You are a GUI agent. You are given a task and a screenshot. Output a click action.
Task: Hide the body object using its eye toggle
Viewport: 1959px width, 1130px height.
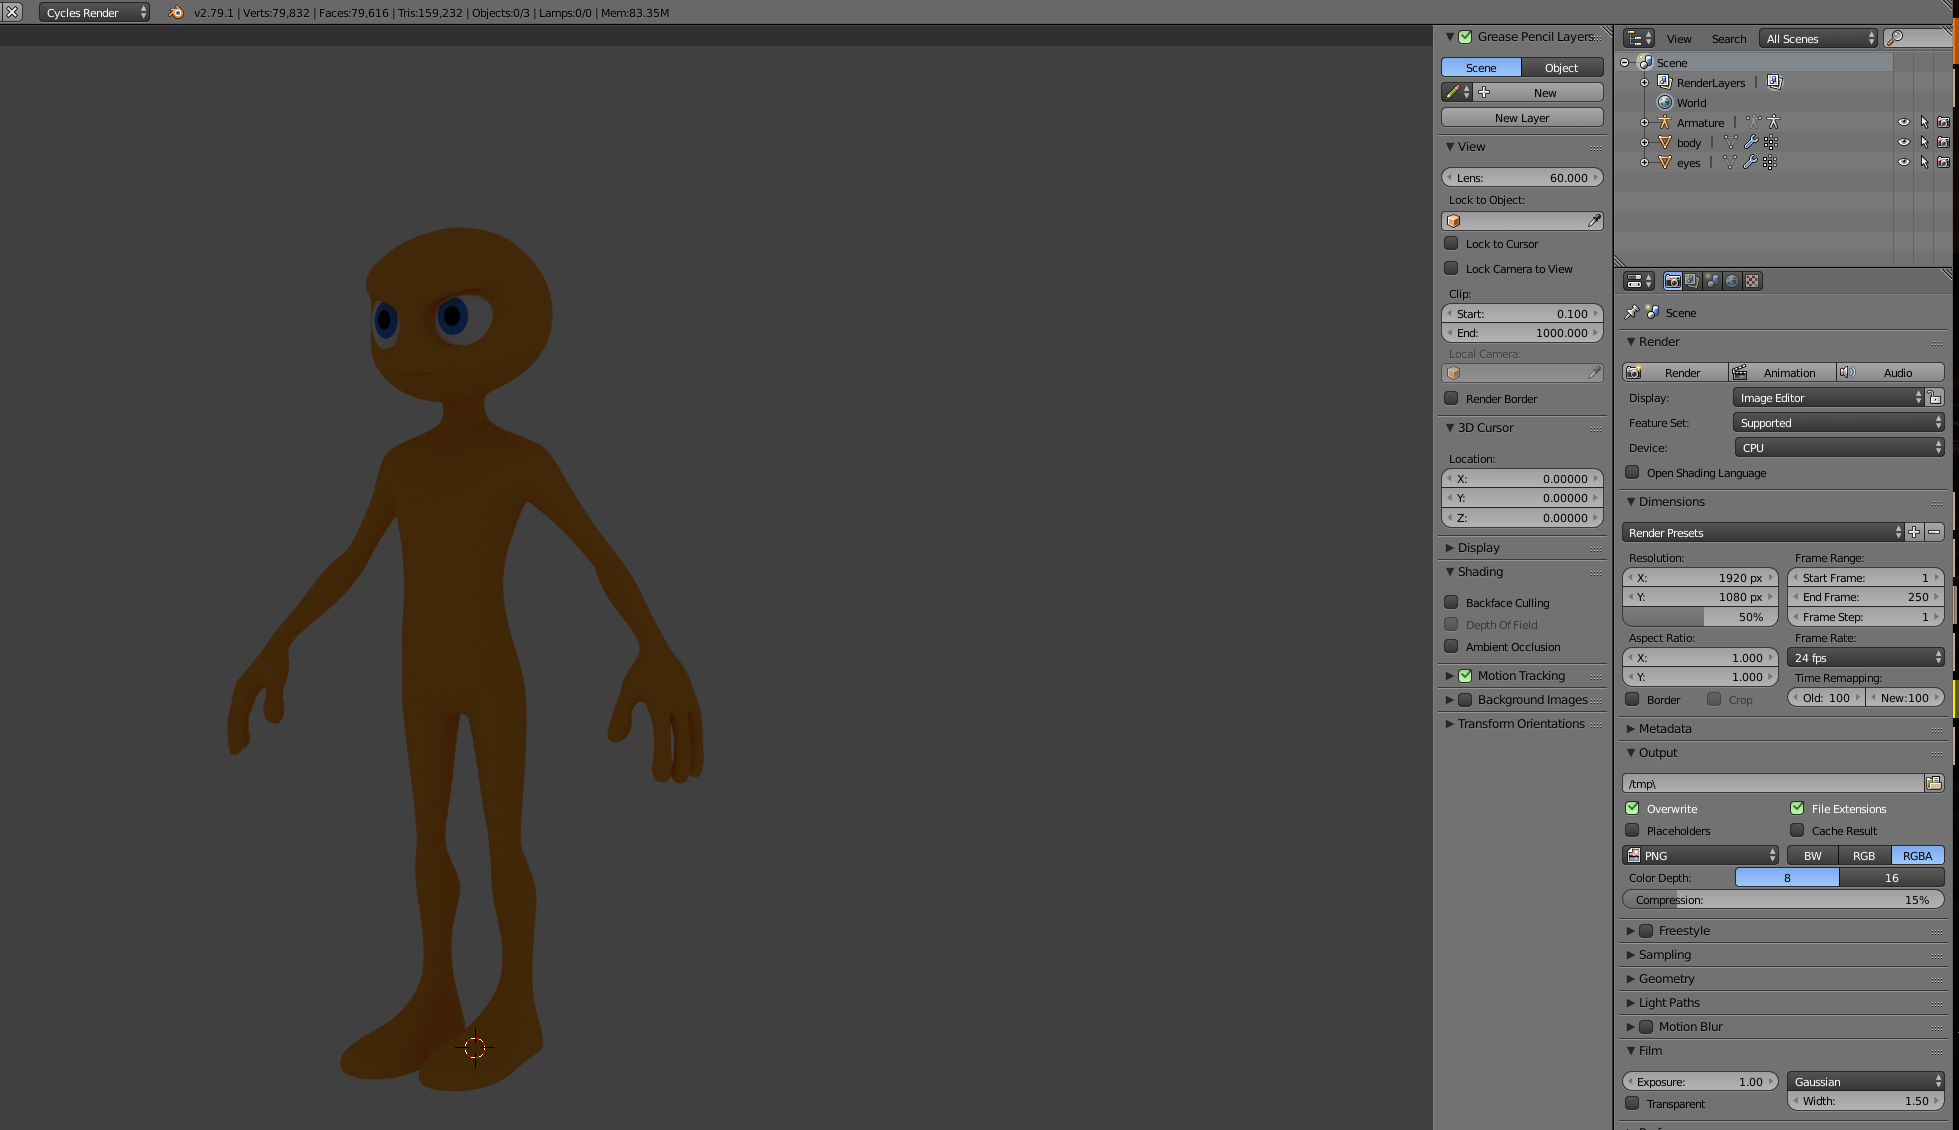1903,142
